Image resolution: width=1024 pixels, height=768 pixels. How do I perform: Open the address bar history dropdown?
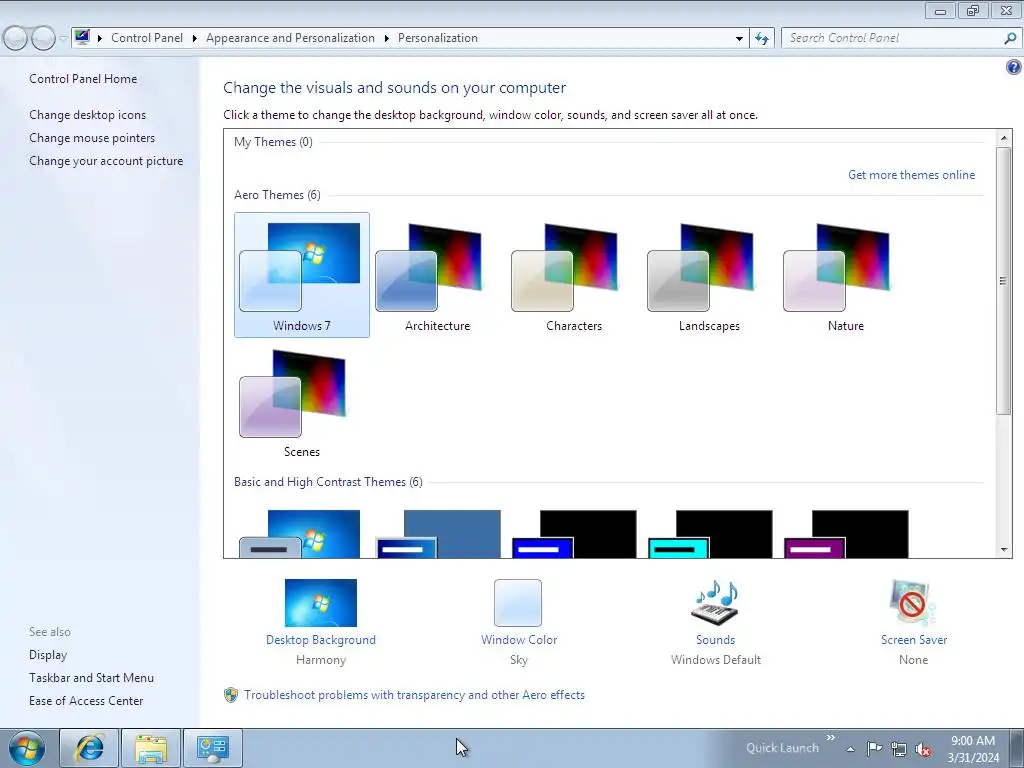pos(739,38)
